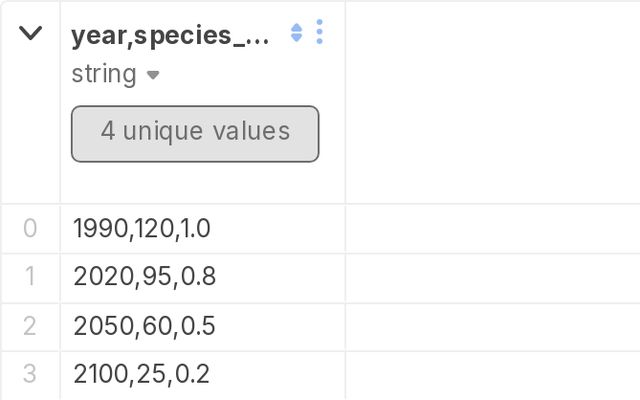Click the sort arrows in the column header
Screen dimensions: 640x400
coord(296,33)
